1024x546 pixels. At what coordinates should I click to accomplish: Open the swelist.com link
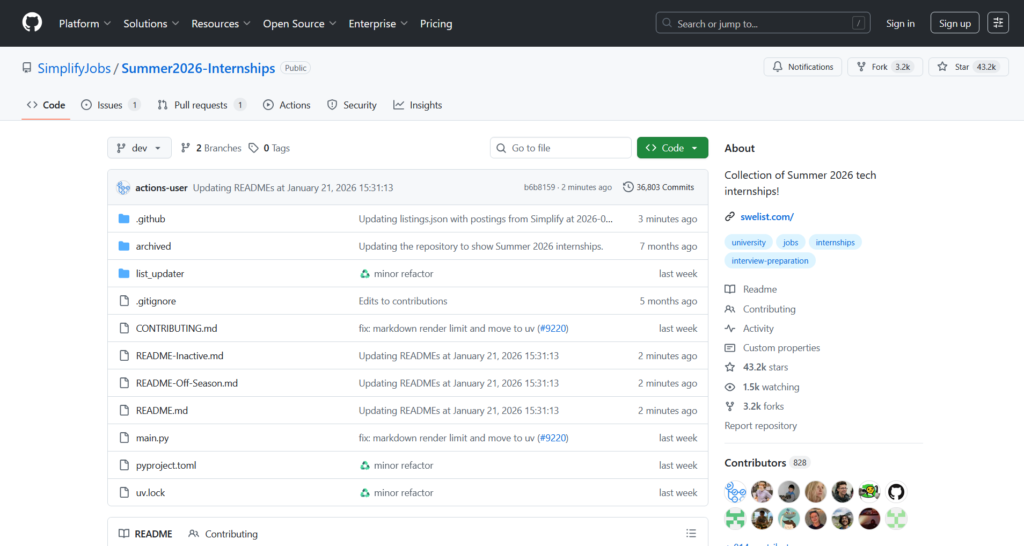[x=767, y=217]
